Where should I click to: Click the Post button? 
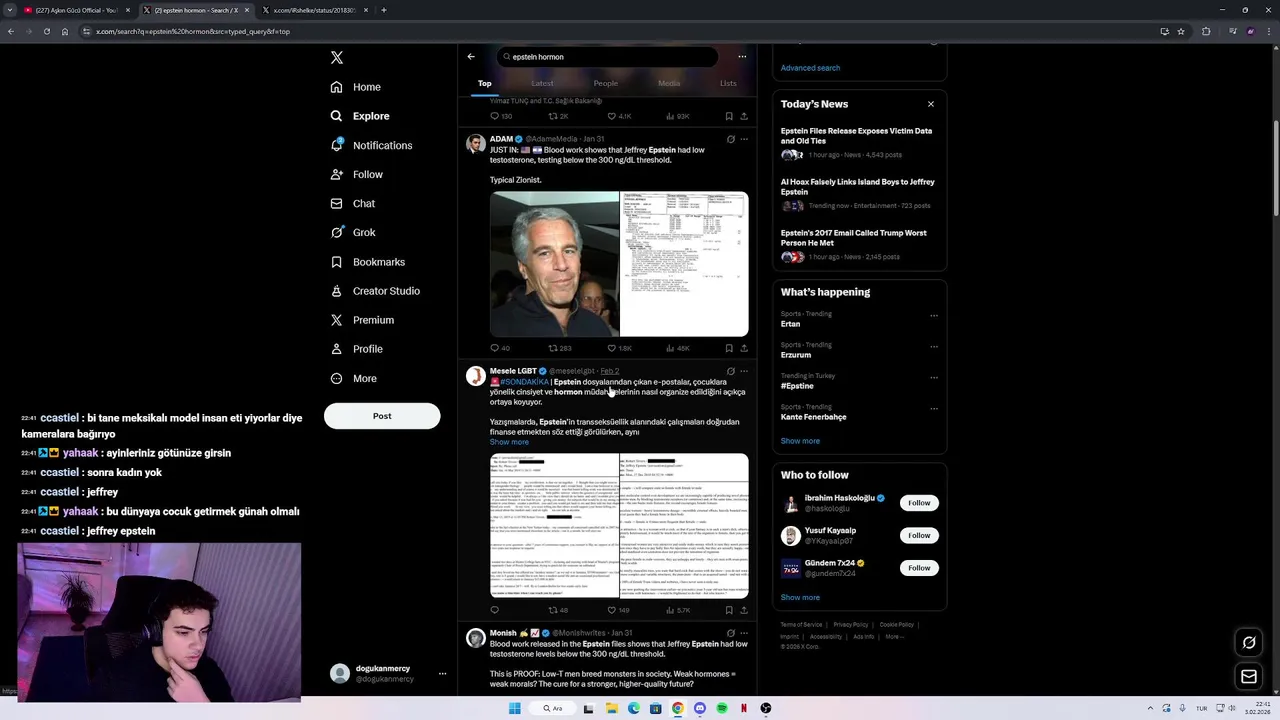[x=382, y=416]
